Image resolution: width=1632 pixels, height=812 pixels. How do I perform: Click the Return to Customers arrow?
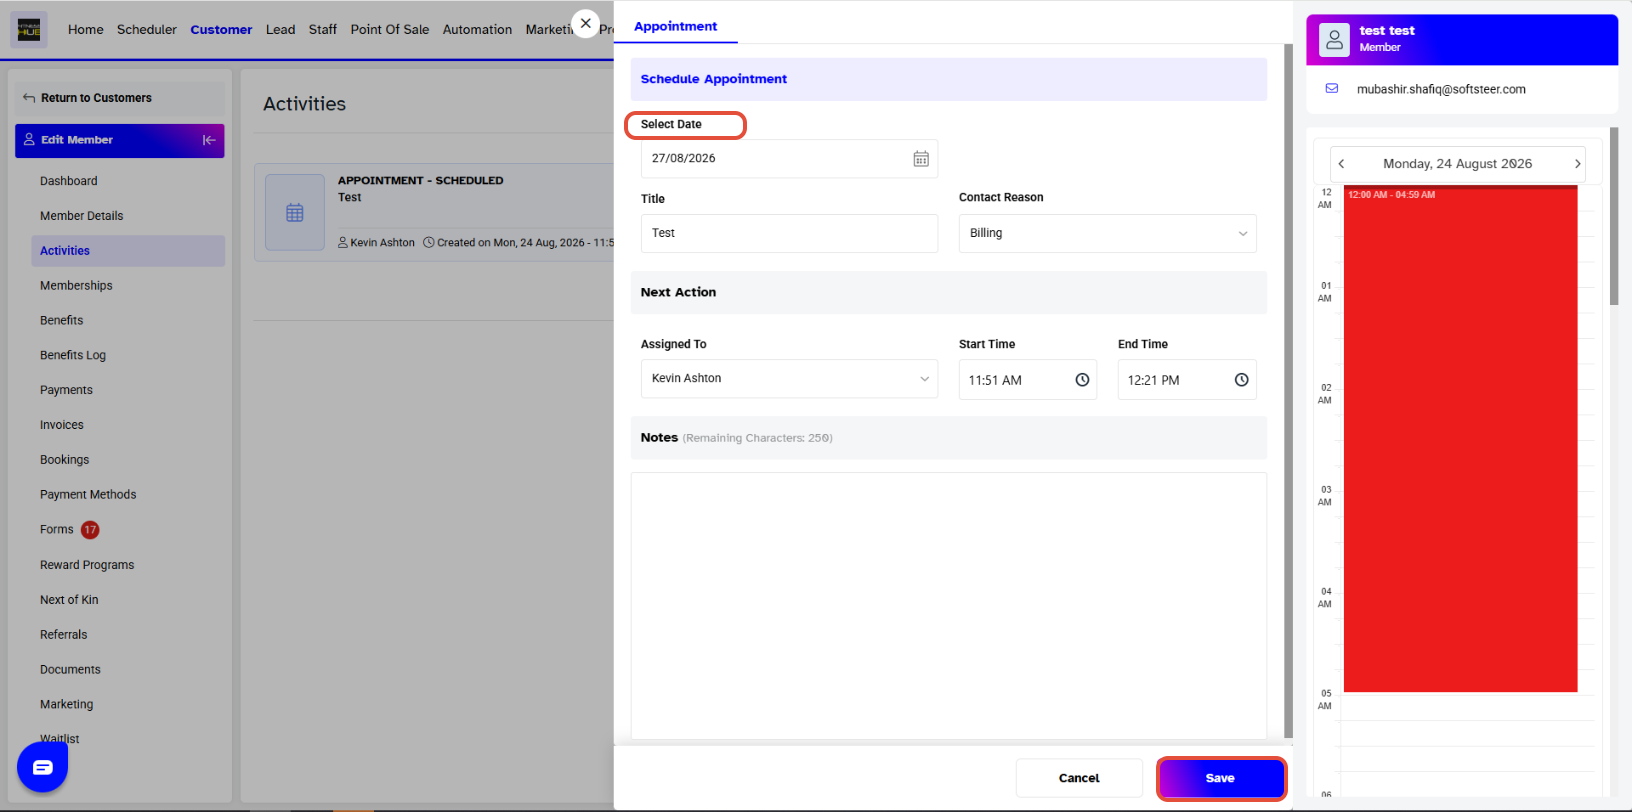pos(29,98)
